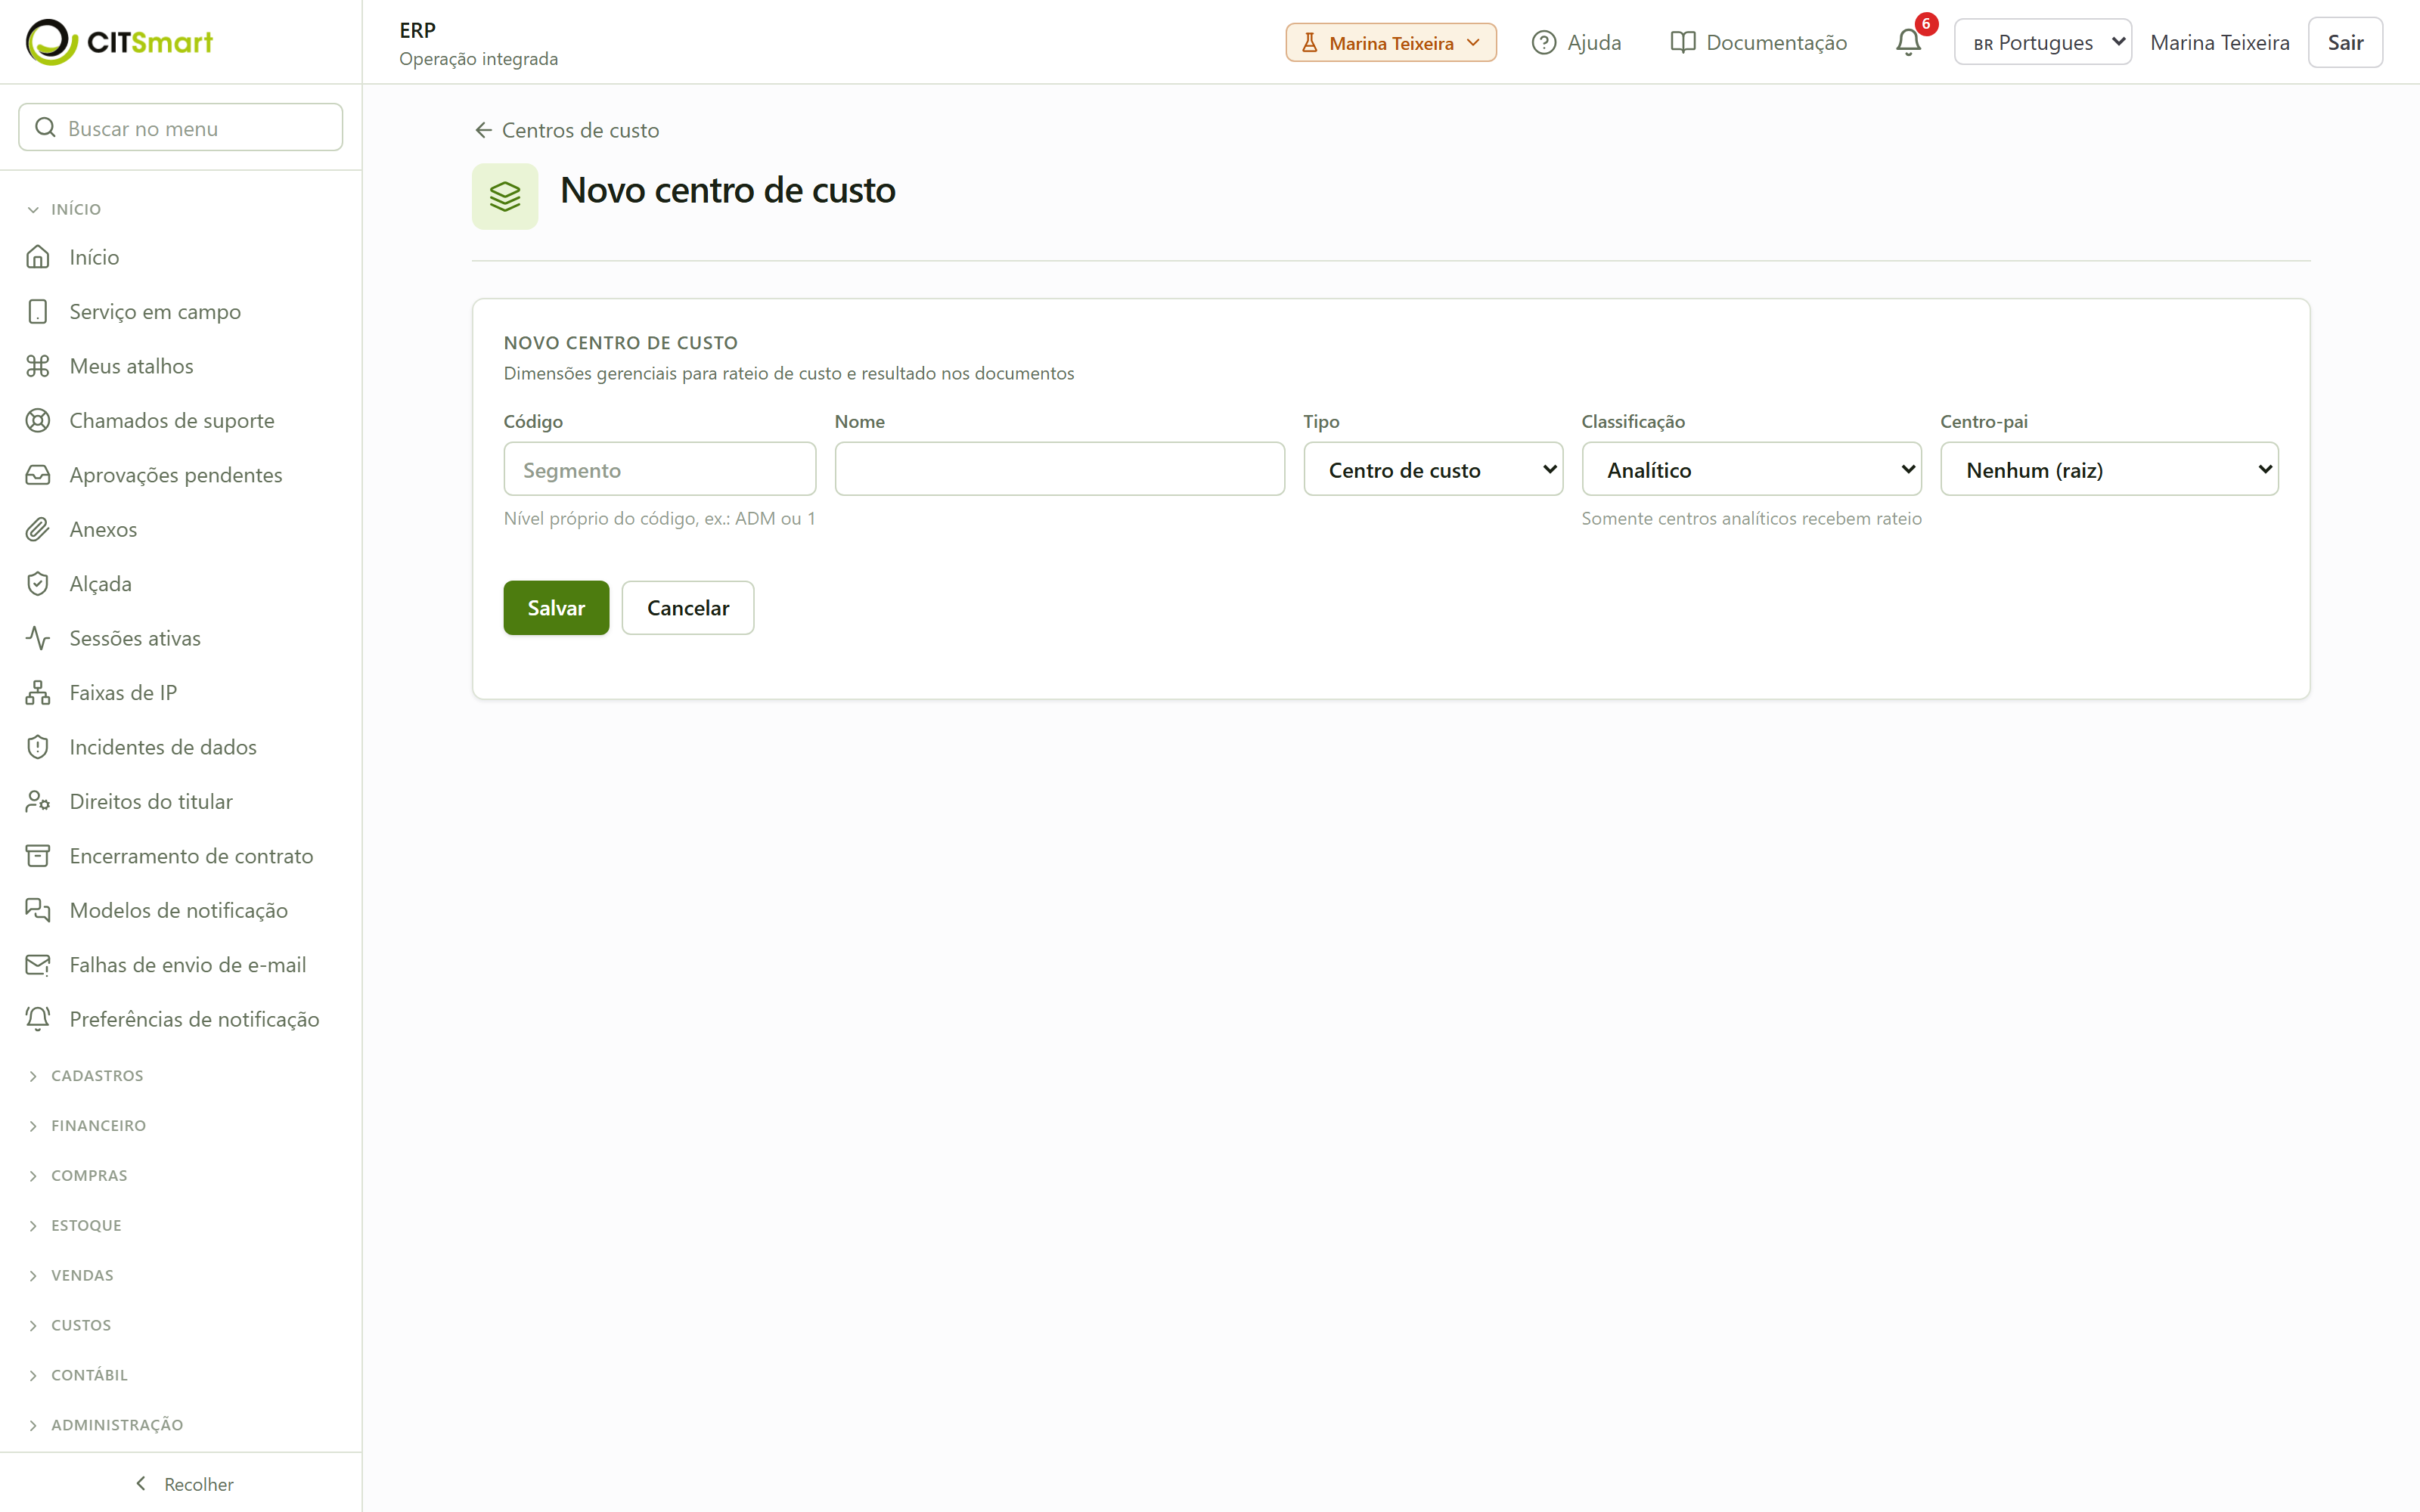Open Aprovações pendentes inbox icon
The height and width of the screenshot is (1512, 2420).
[x=38, y=475]
